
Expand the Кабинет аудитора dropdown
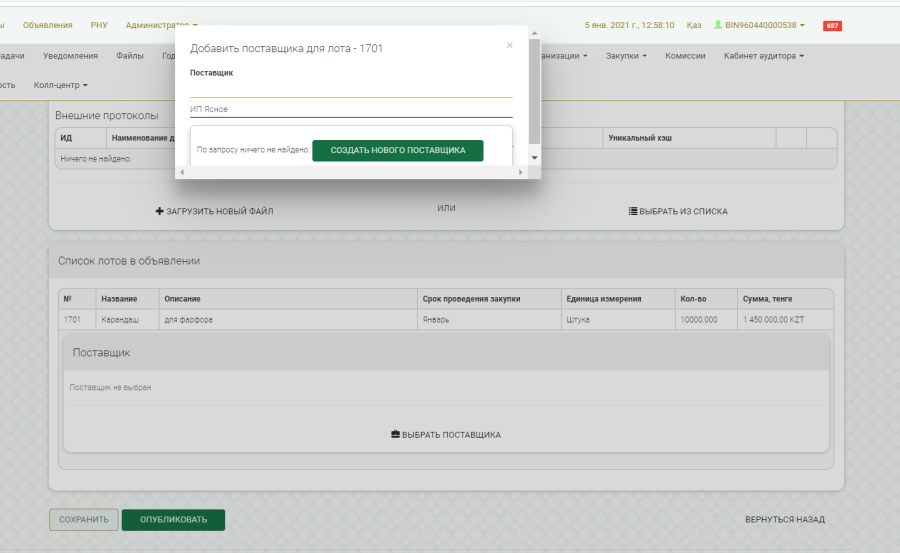coord(763,56)
